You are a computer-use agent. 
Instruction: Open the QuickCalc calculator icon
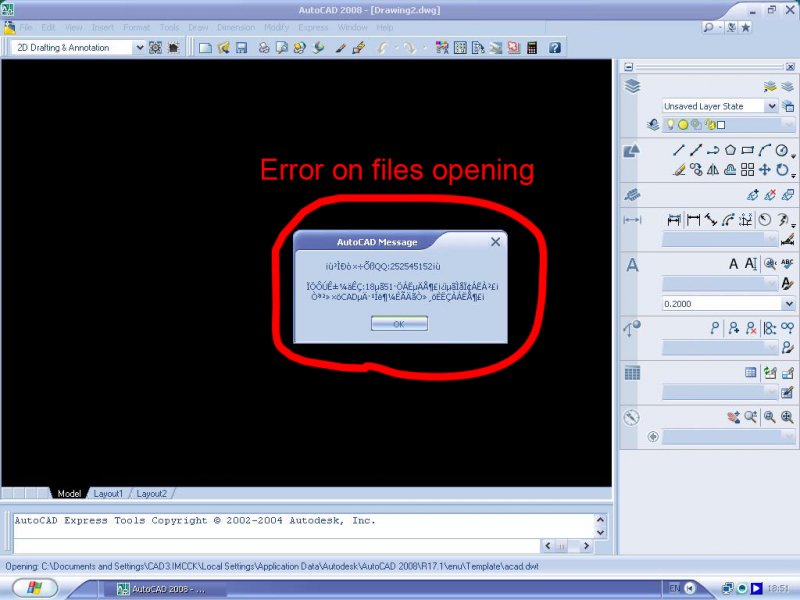click(x=532, y=48)
